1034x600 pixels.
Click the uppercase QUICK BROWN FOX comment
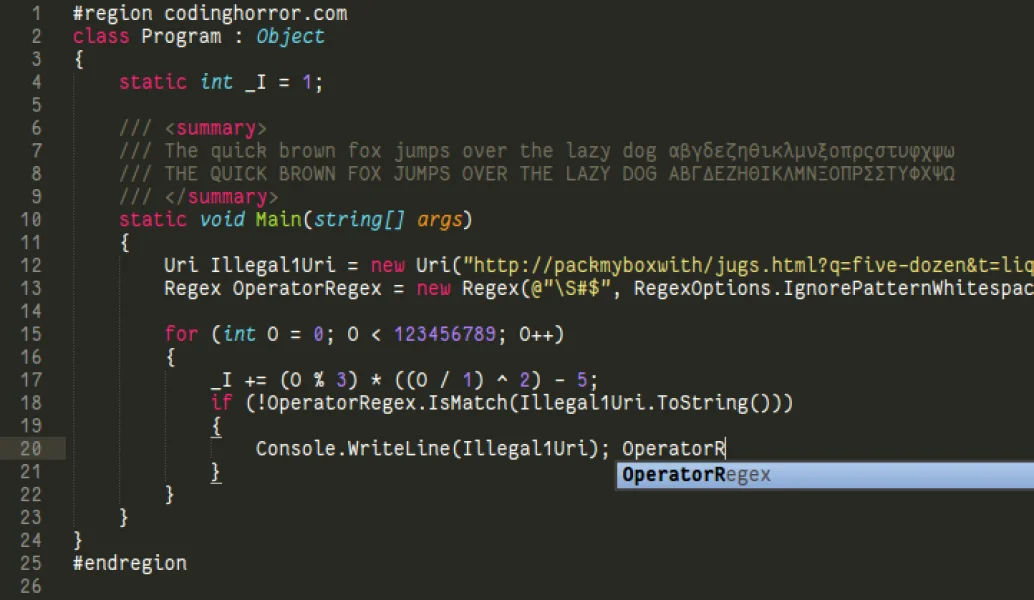click(x=536, y=174)
